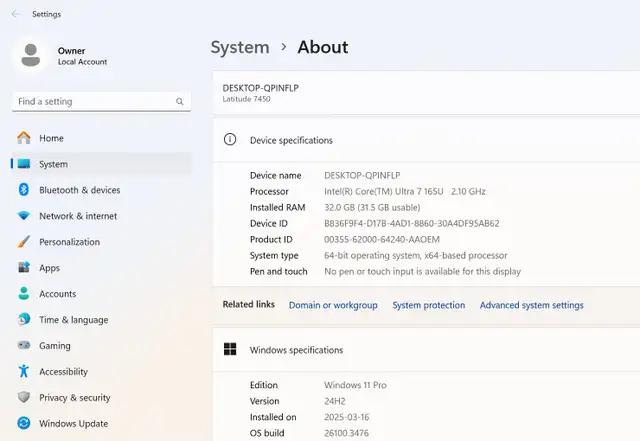The image size is (640, 441).
Task: Collapse the Device specifications section header
Action: tap(426, 140)
